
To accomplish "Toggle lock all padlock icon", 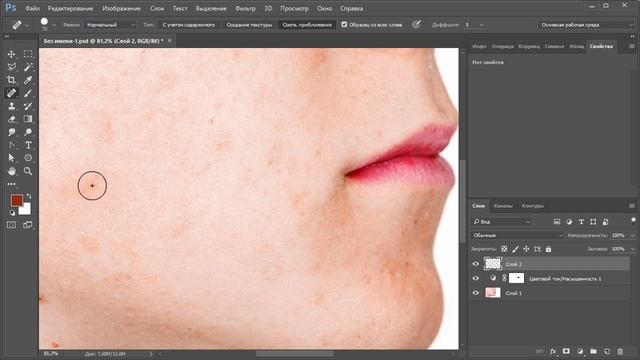I will [548, 249].
